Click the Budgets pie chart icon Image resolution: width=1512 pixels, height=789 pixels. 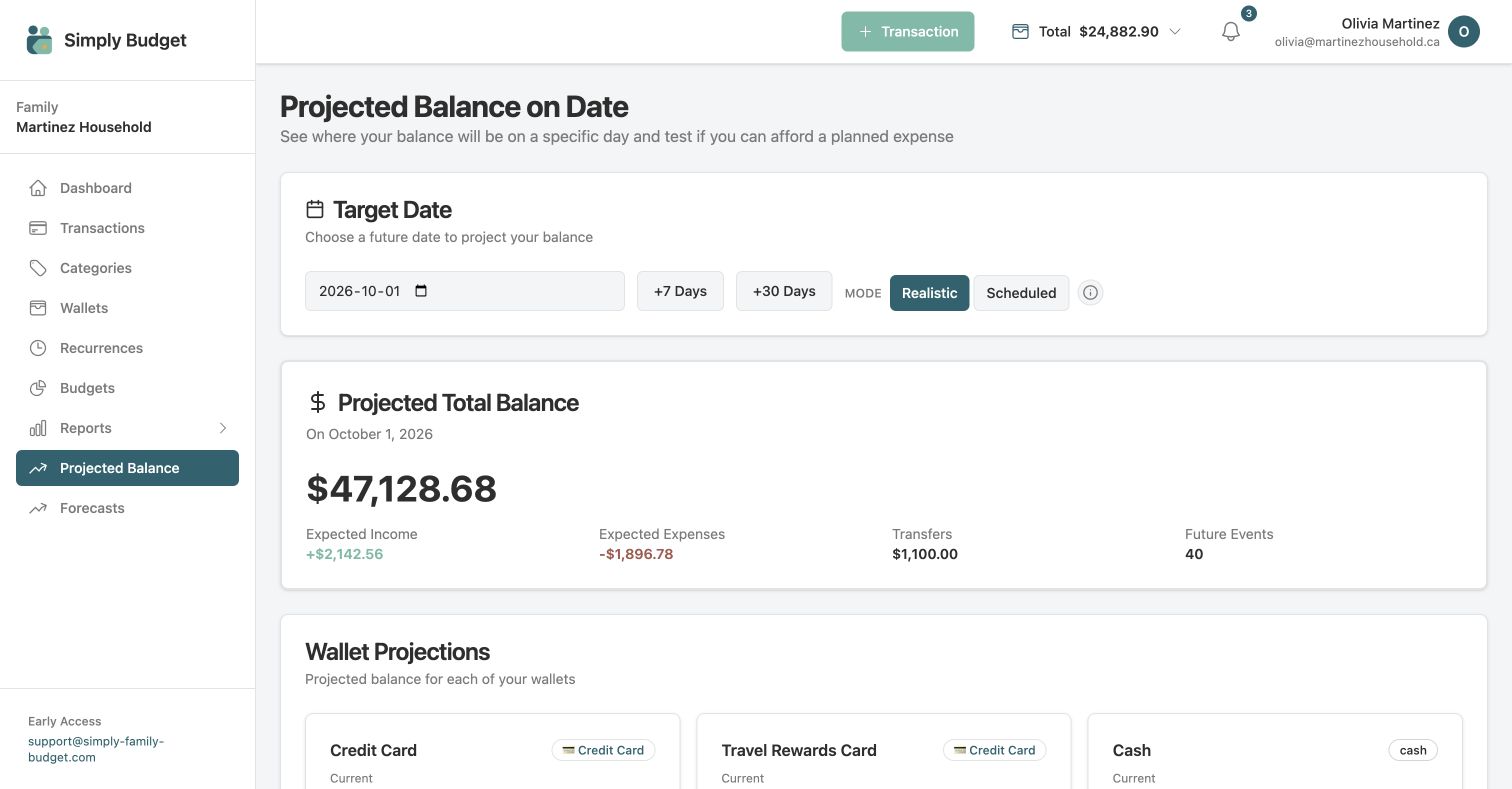click(x=38, y=388)
